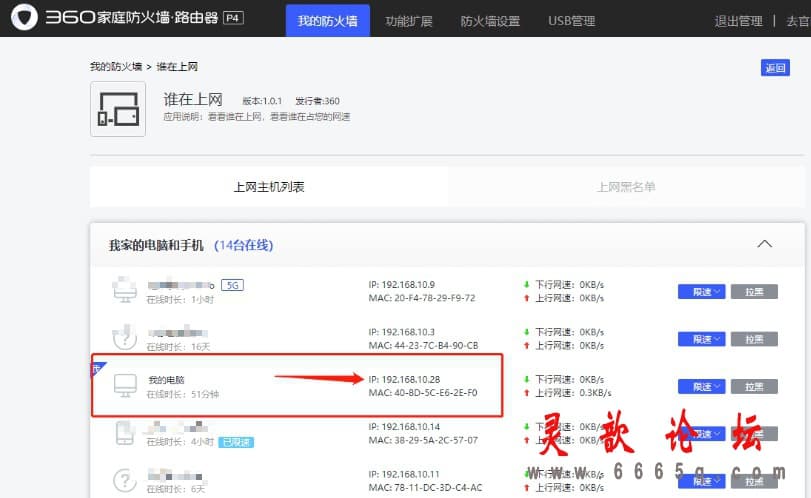Switch to the 功能扩展 tab
Screen dimensions: 811x498
click(409, 21)
